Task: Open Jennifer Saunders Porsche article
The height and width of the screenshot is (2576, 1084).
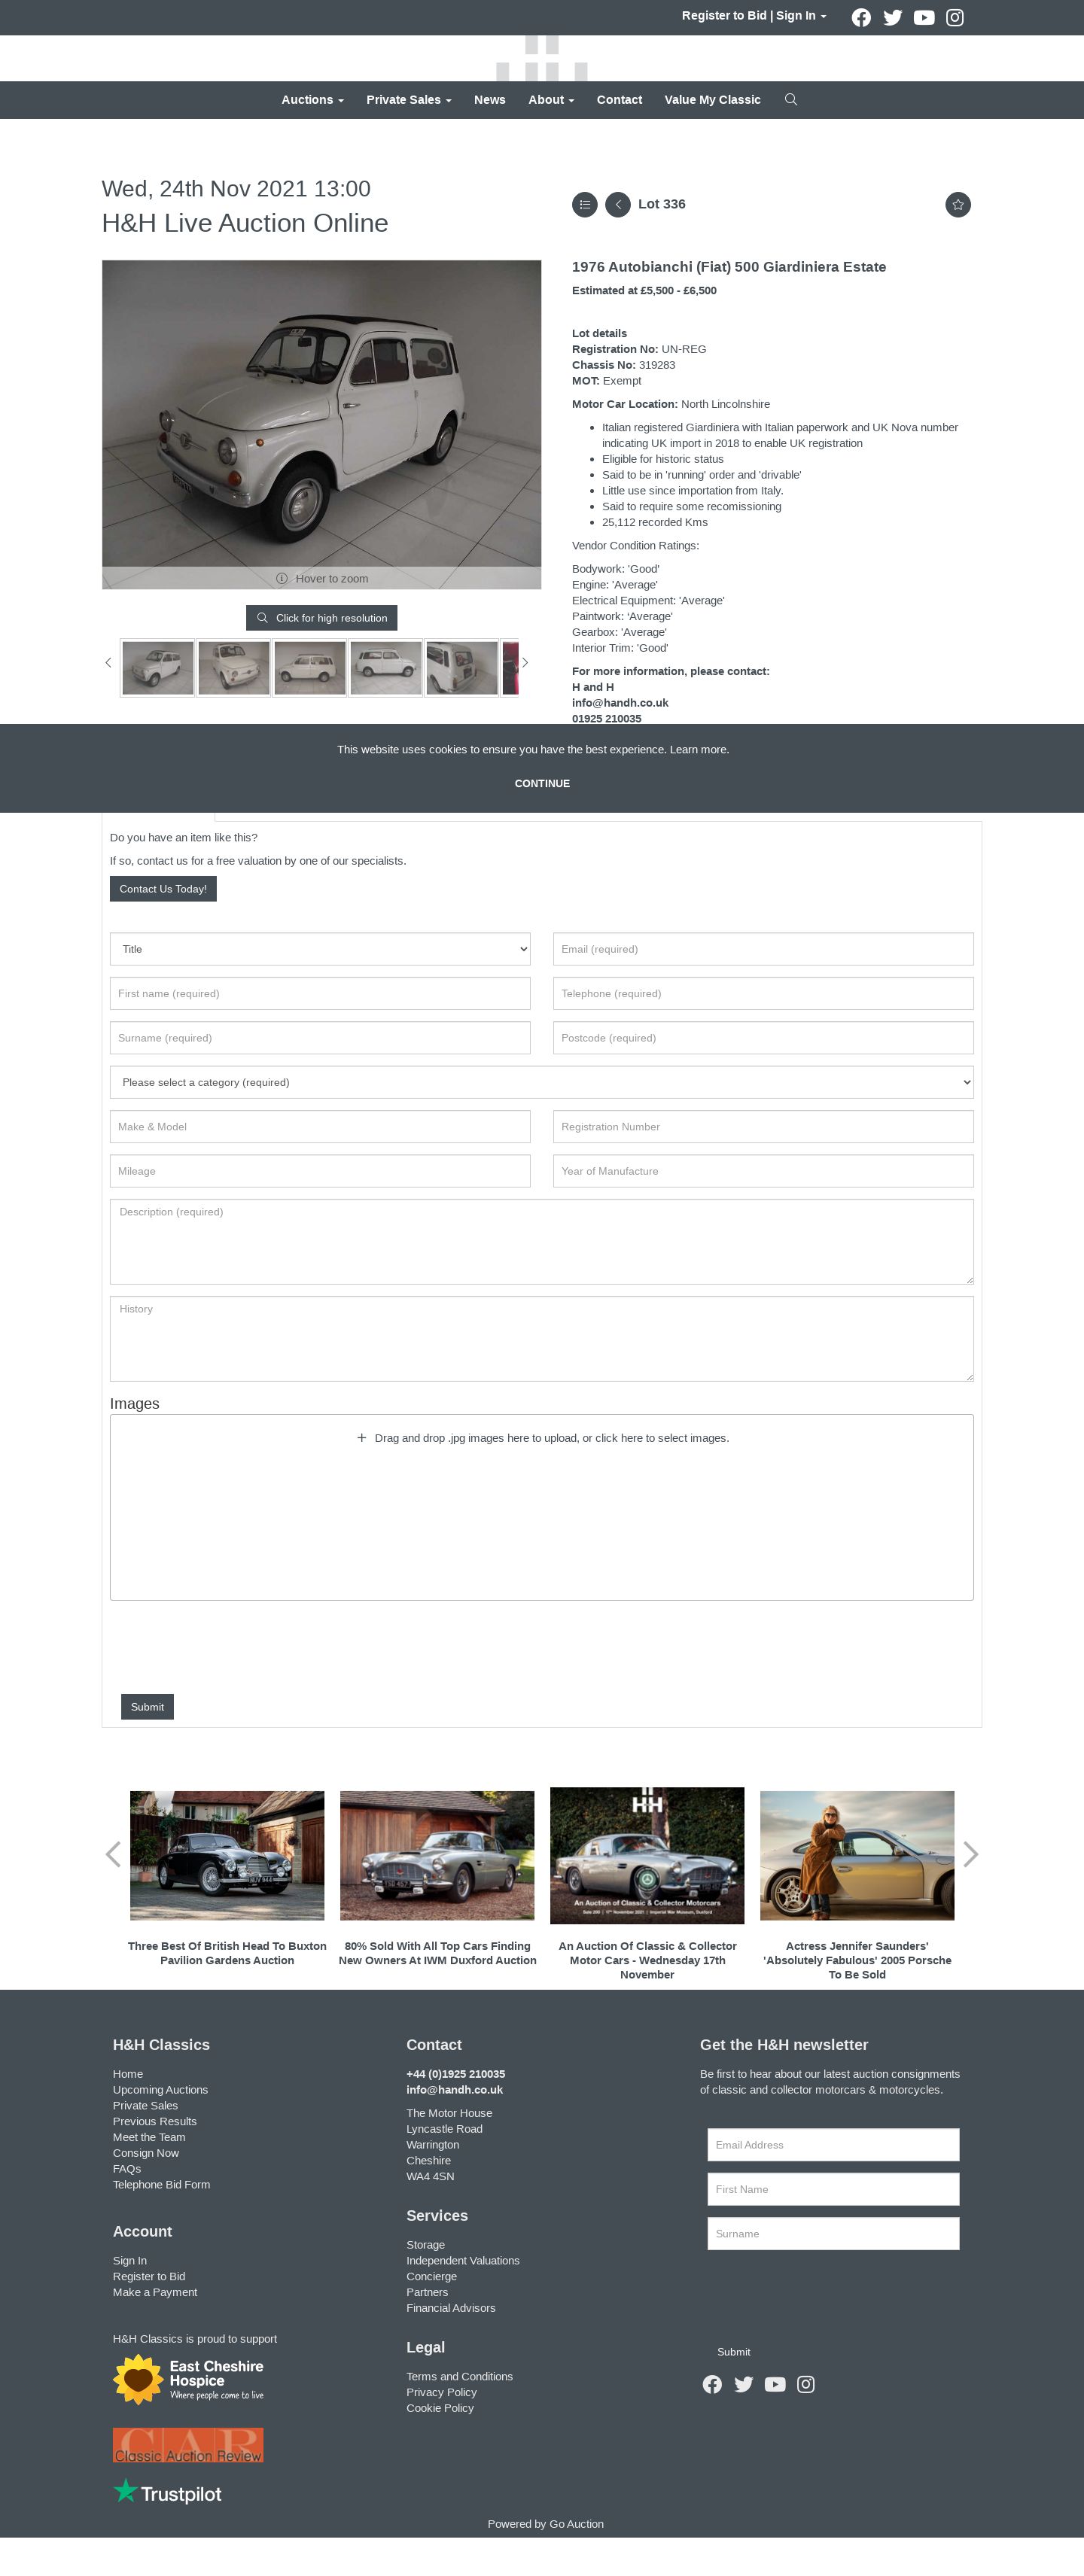Action: [857, 1960]
